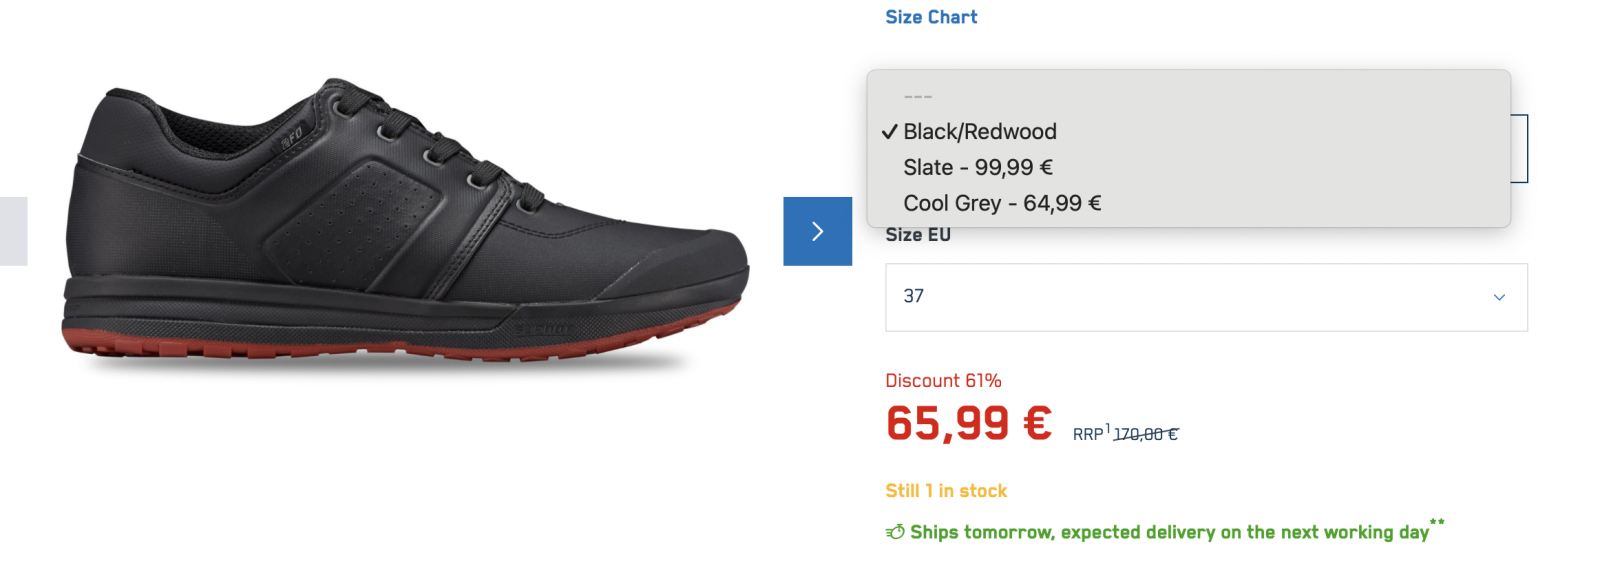Select Slate - 99,99 € color option
Image resolution: width=1600 pixels, height=566 pixels.
(x=977, y=168)
